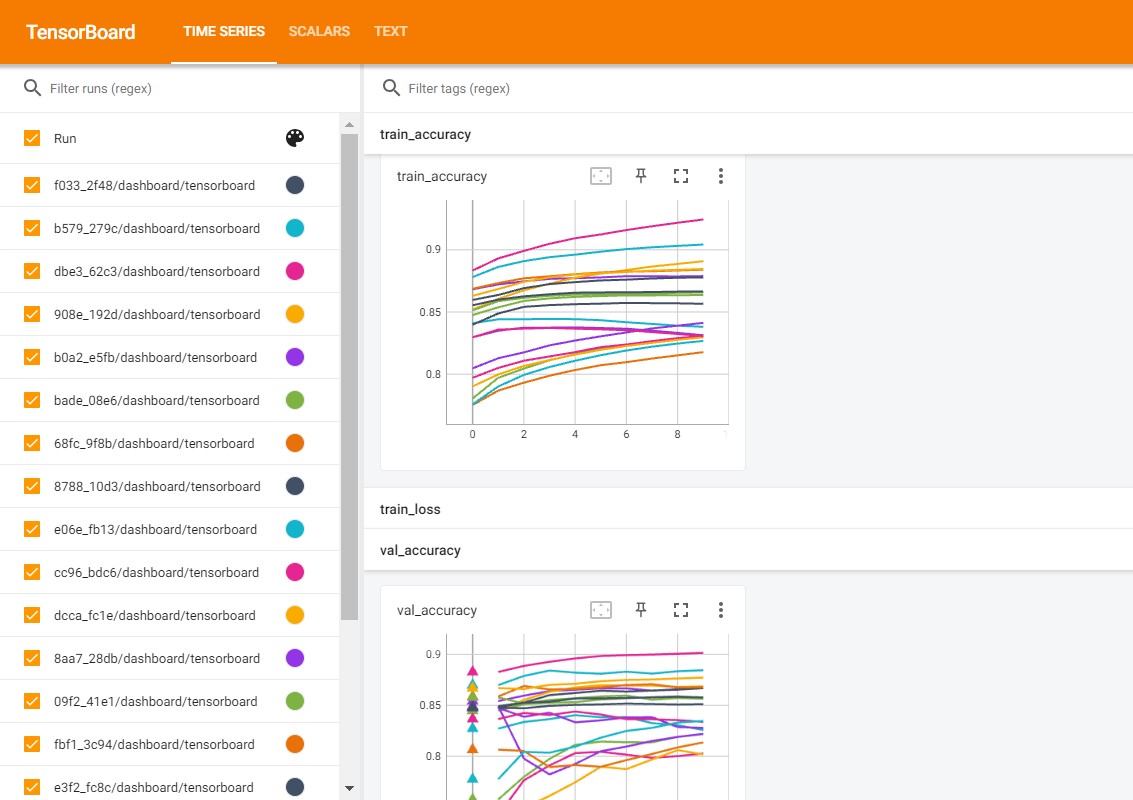
Task: Change color of run fbf1_3c94
Action: [x=295, y=744]
